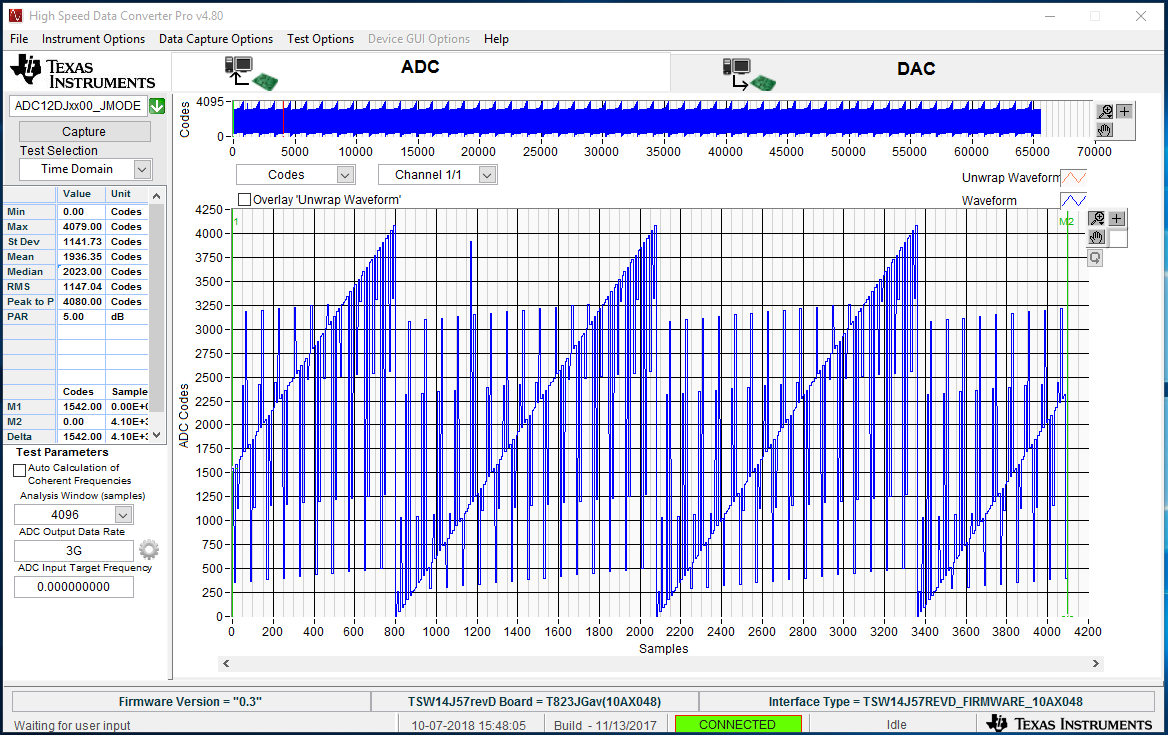Click the Peak to P value 4080.00 cell
Image resolution: width=1168 pixels, height=735 pixels.
81,302
